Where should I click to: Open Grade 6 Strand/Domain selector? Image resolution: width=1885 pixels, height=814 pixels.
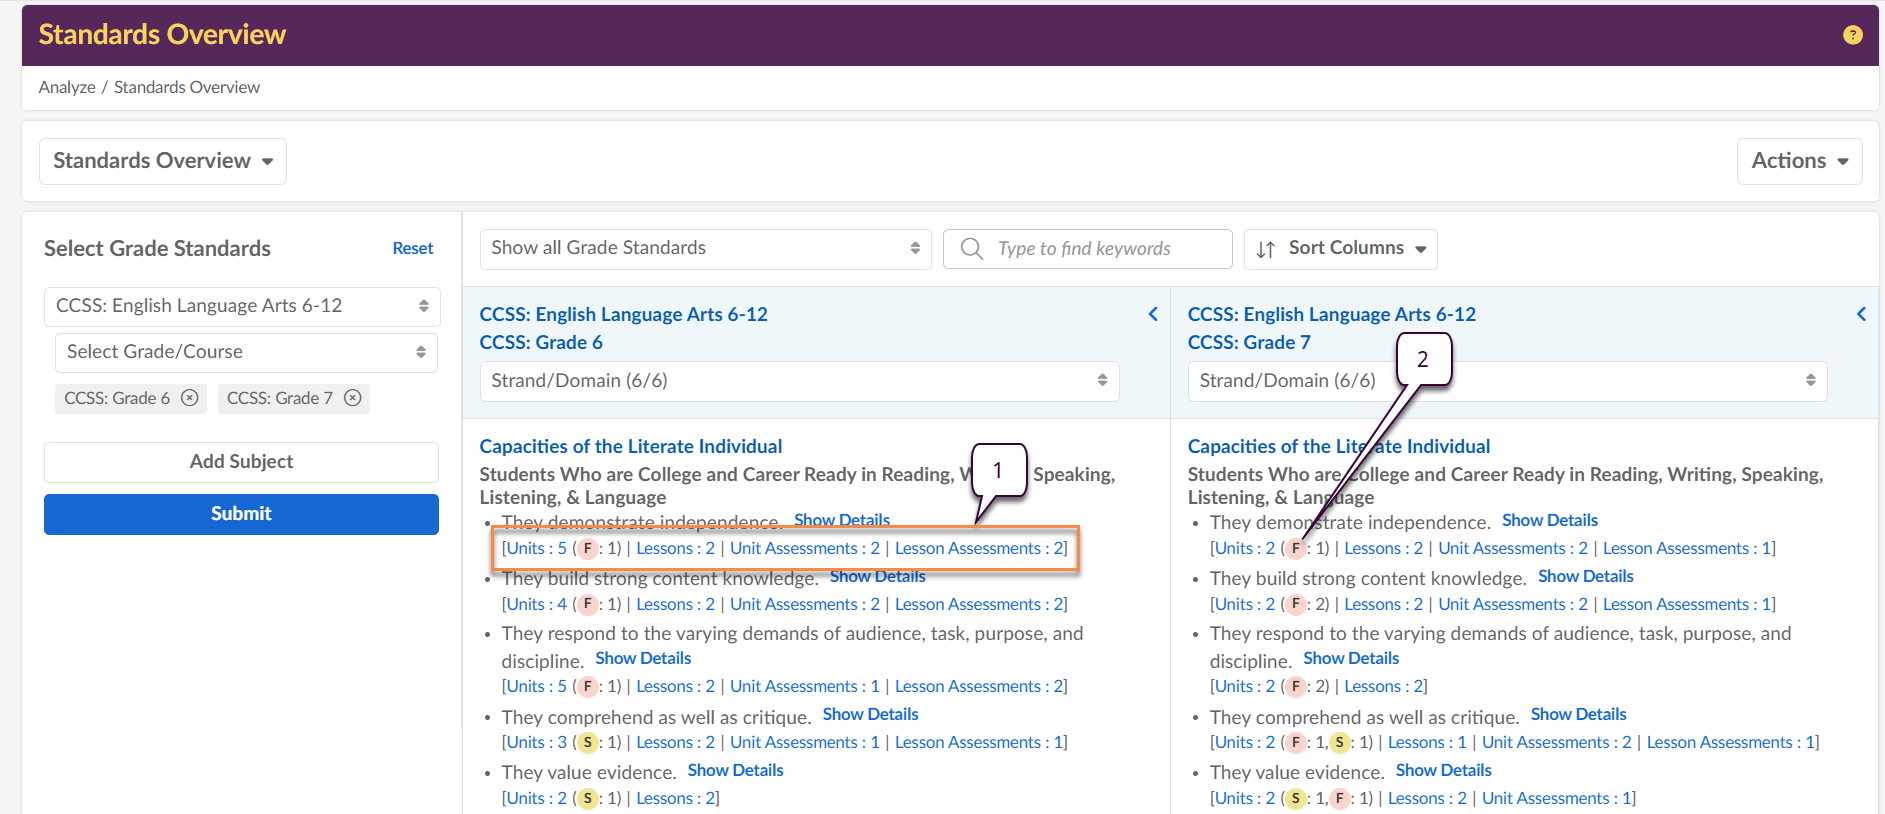pyautogui.click(x=799, y=381)
